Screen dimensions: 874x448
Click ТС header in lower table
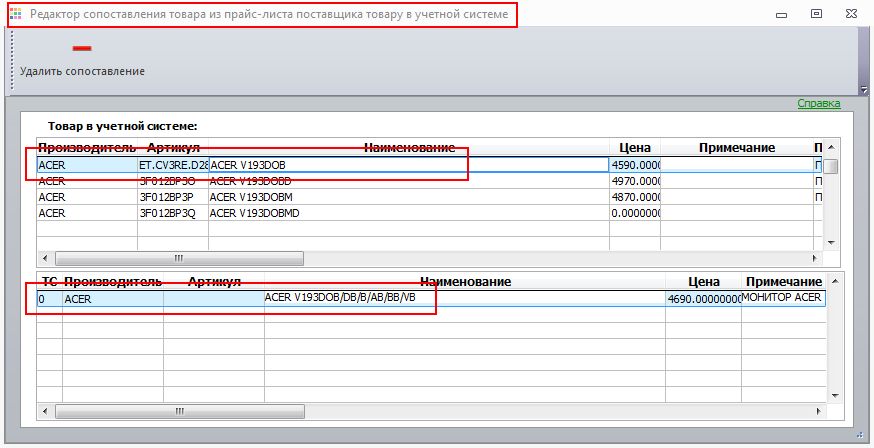(50, 282)
